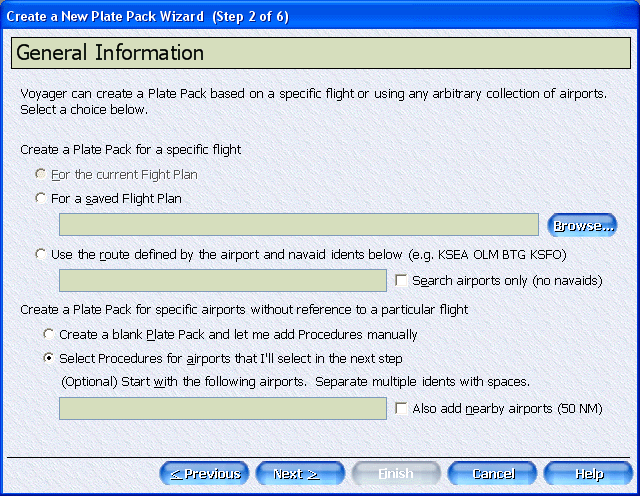Click the 'General Information' heading
Image resolution: width=640 pixels, height=496 pixels.
coord(110,53)
